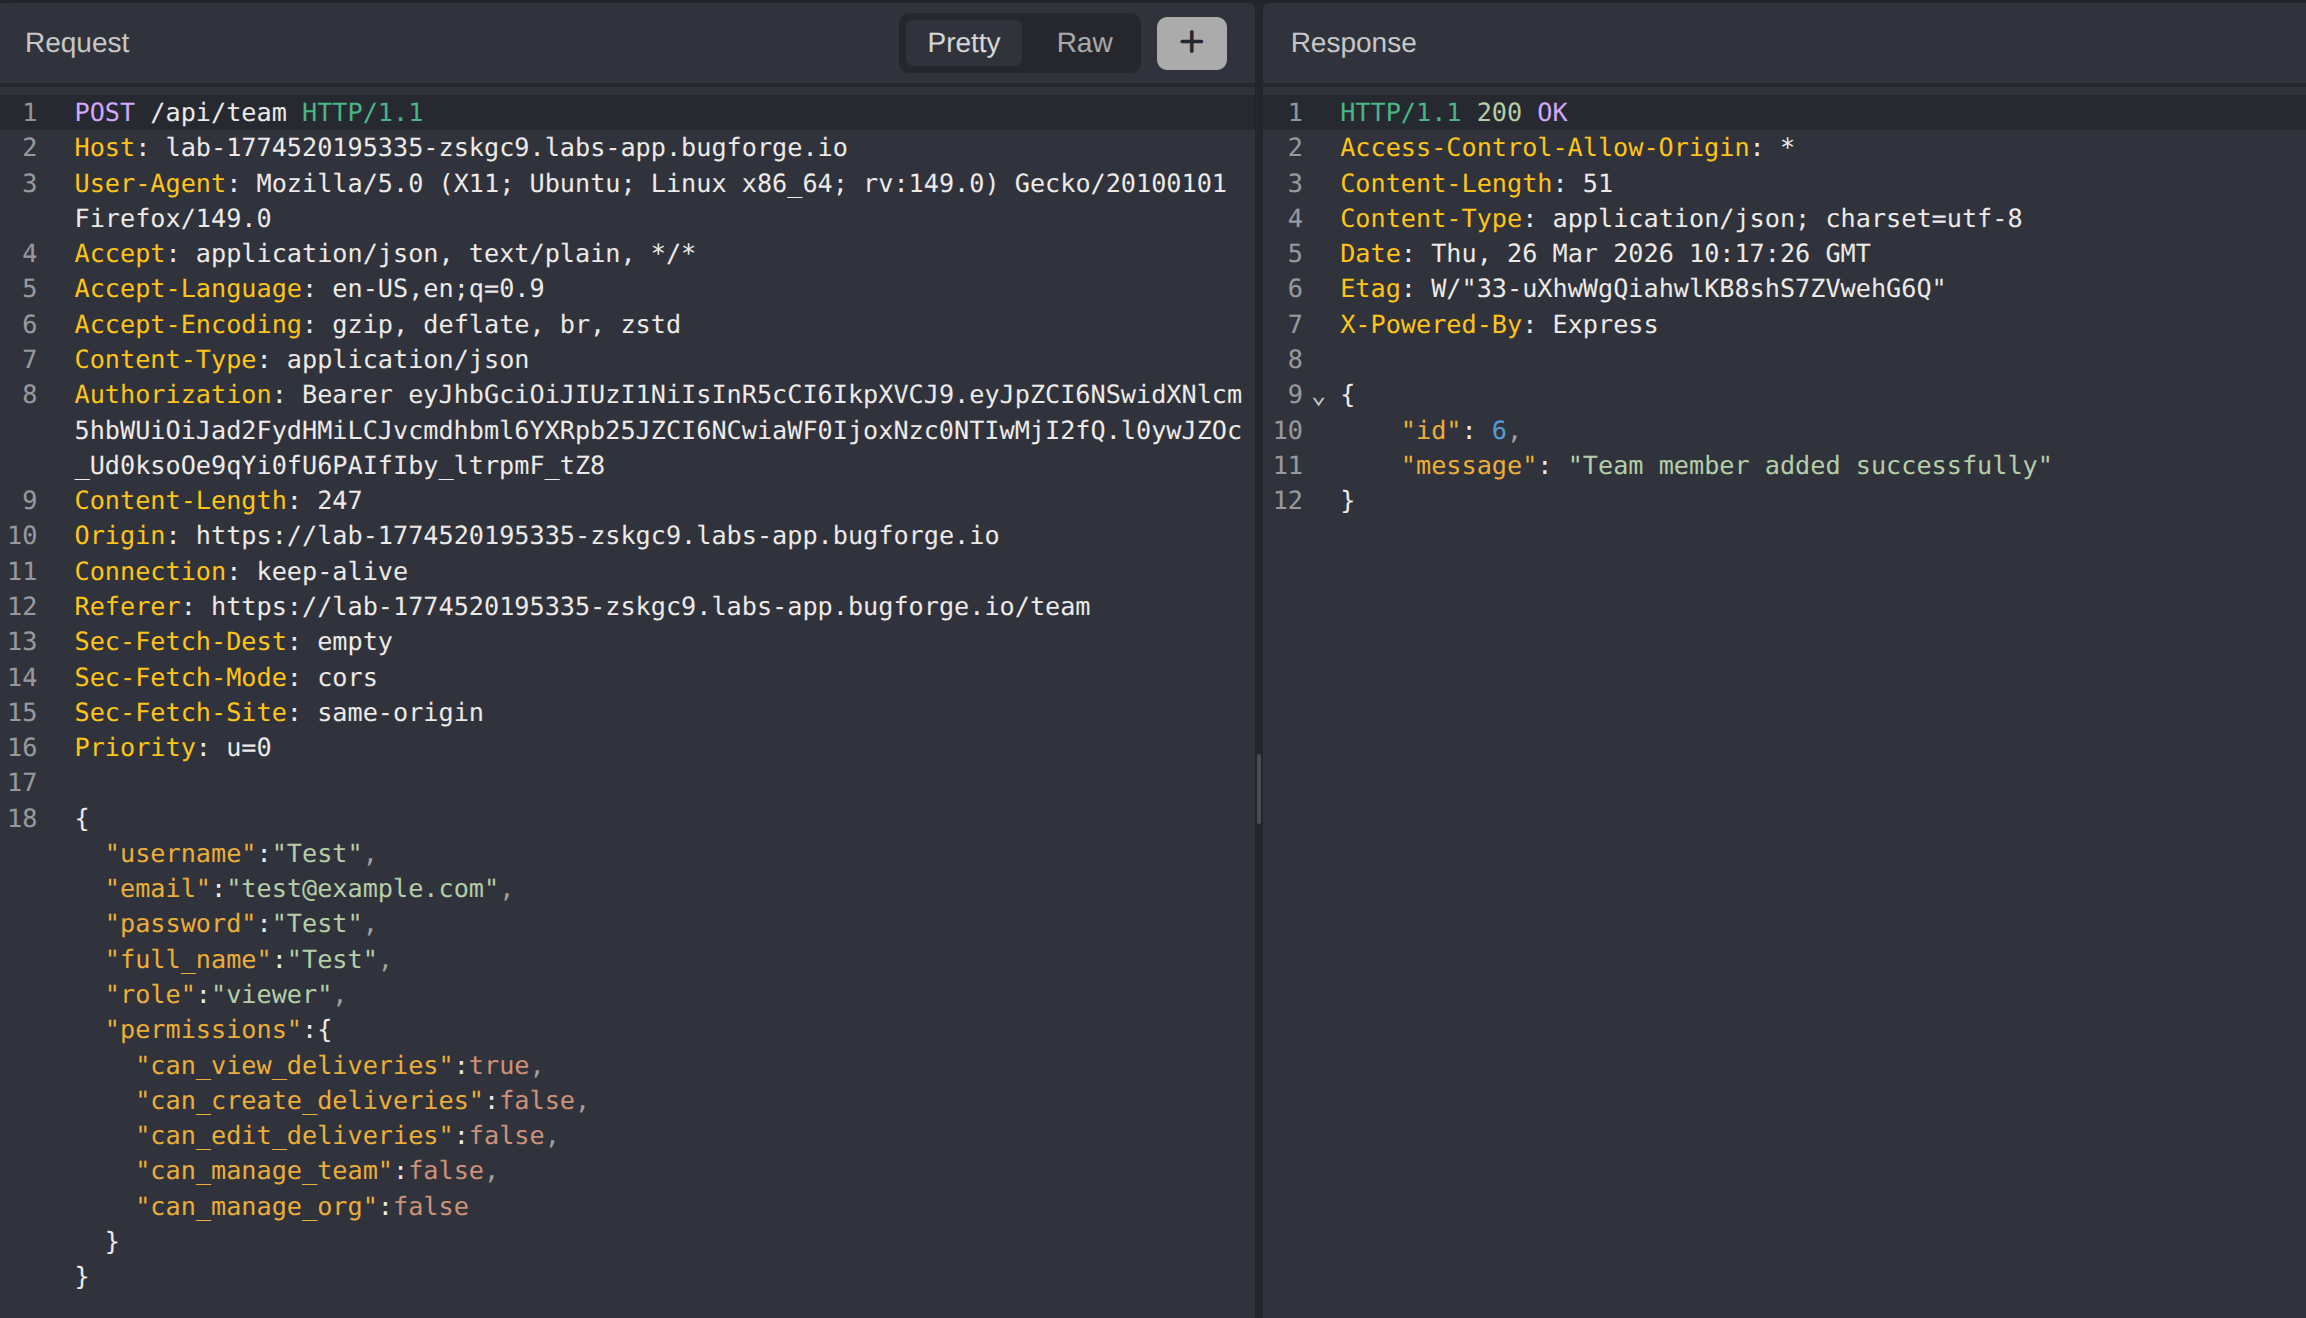This screenshot has height=1318, width=2306.
Task: Switch to the Raw view tab
Action: point(1084,43)
